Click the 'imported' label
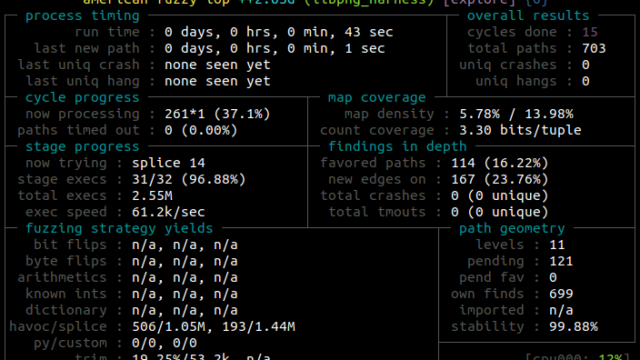 click(491, 310)
